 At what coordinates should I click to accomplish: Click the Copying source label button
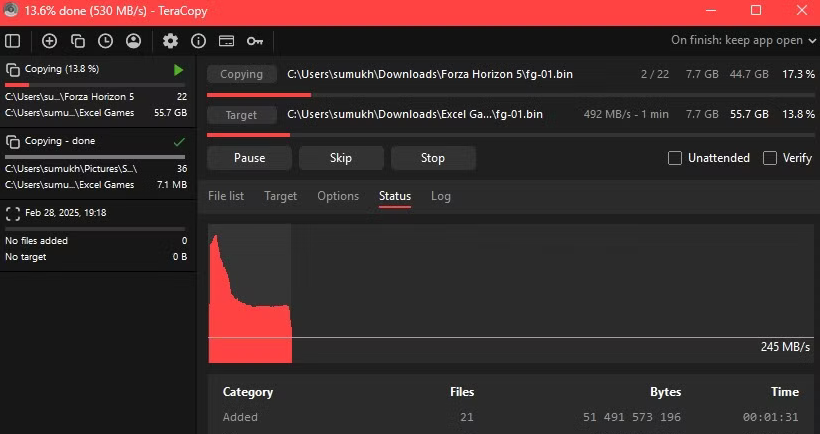pos(242,74)
